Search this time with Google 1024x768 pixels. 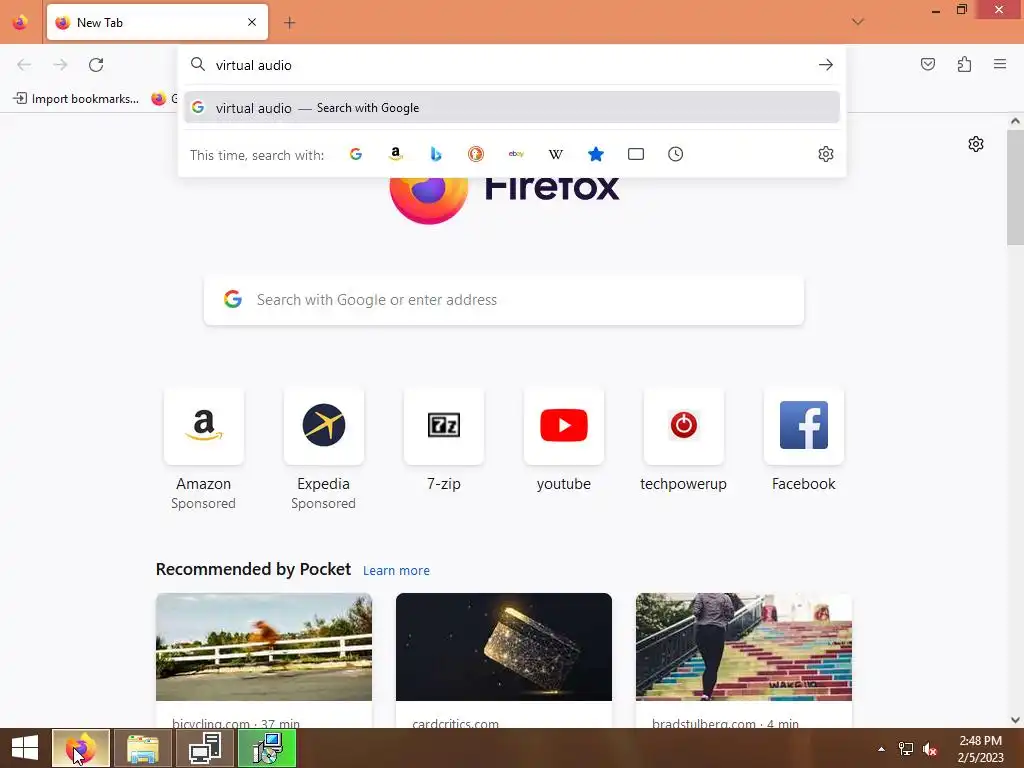click(x=356, y=154)
